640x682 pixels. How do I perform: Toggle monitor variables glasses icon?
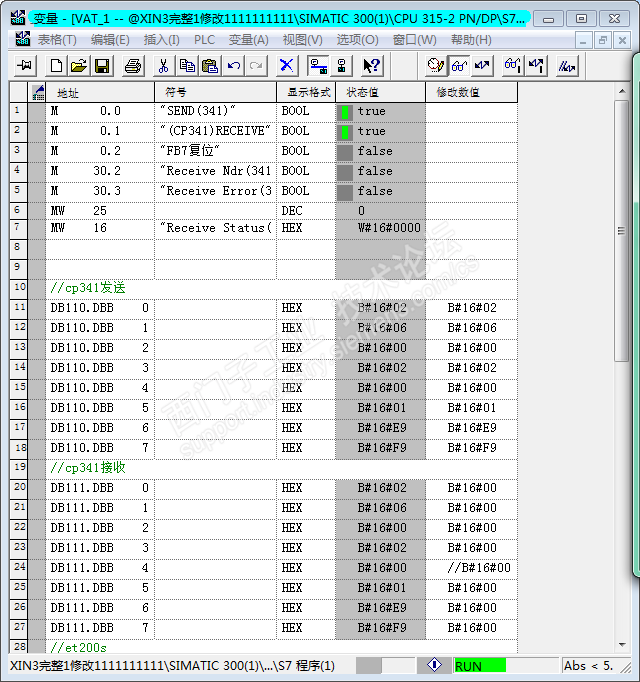coord(459,66)
